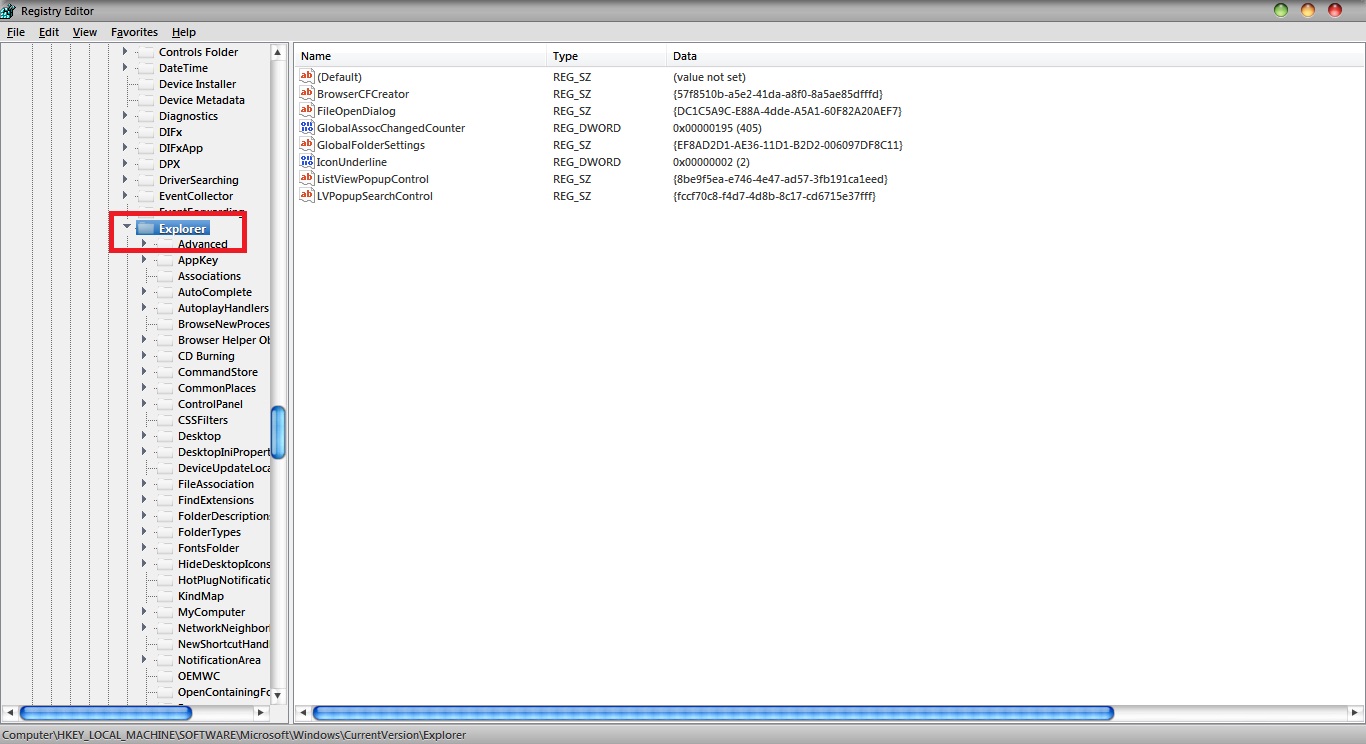Select the LVPopupSearchControl value icon
This screenshot has width=1366, height=744.
click(307, 196)
